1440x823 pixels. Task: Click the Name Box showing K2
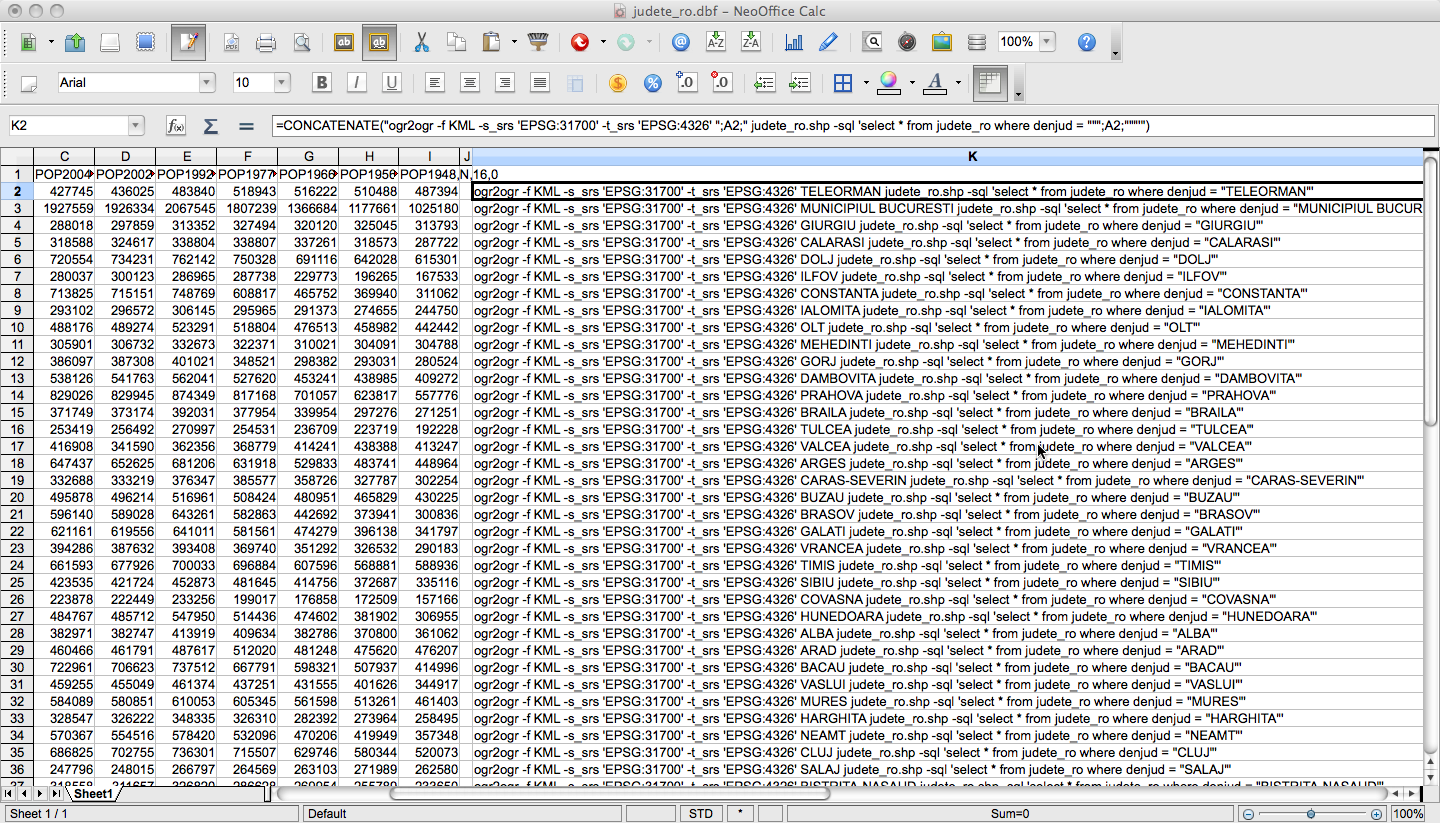68,125
